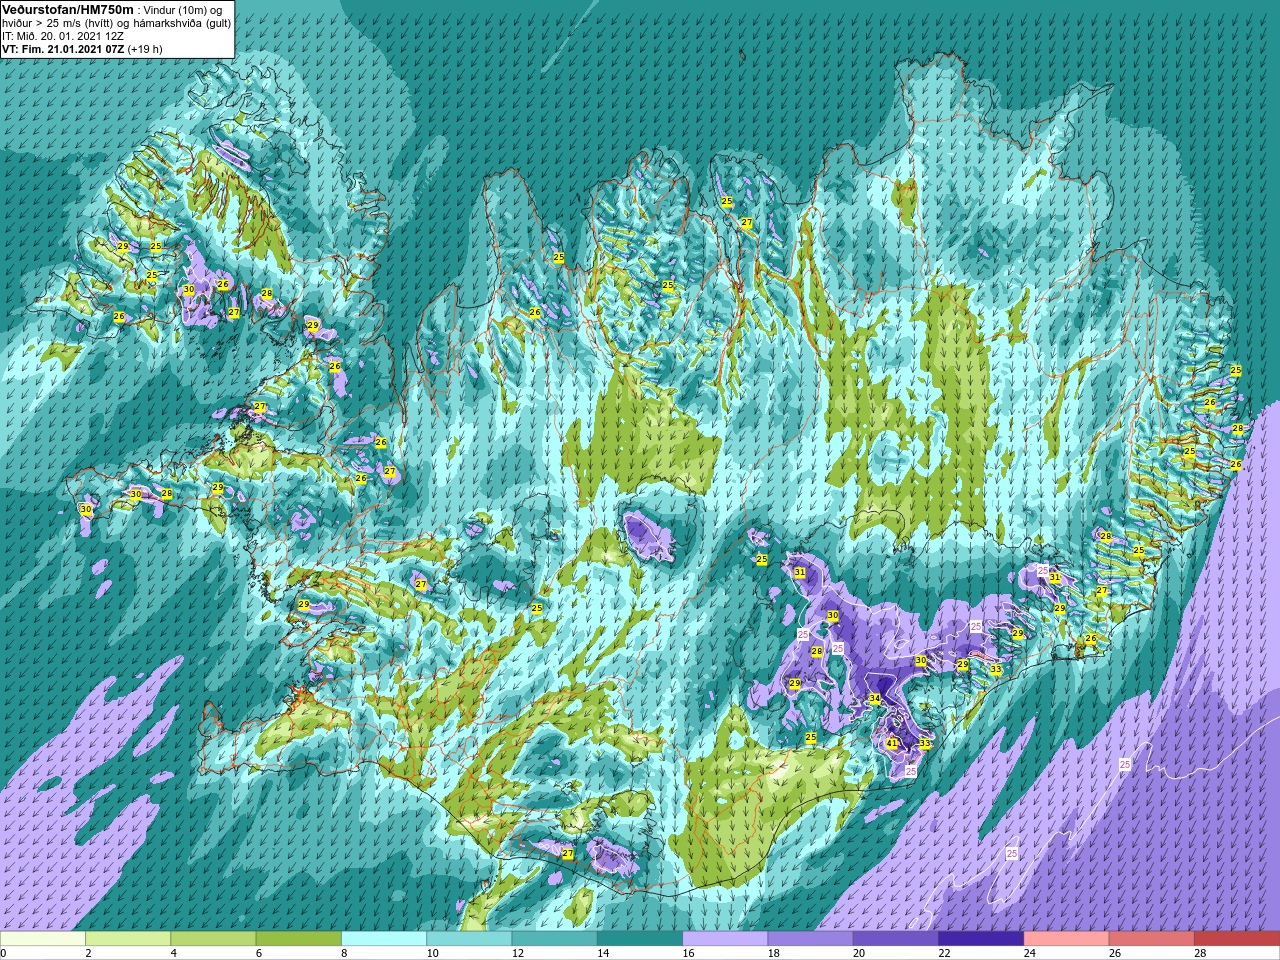Select the teal 12–14 m/s legend swatch
This screenshot has height=960, width=1280.
coord(555,939)
